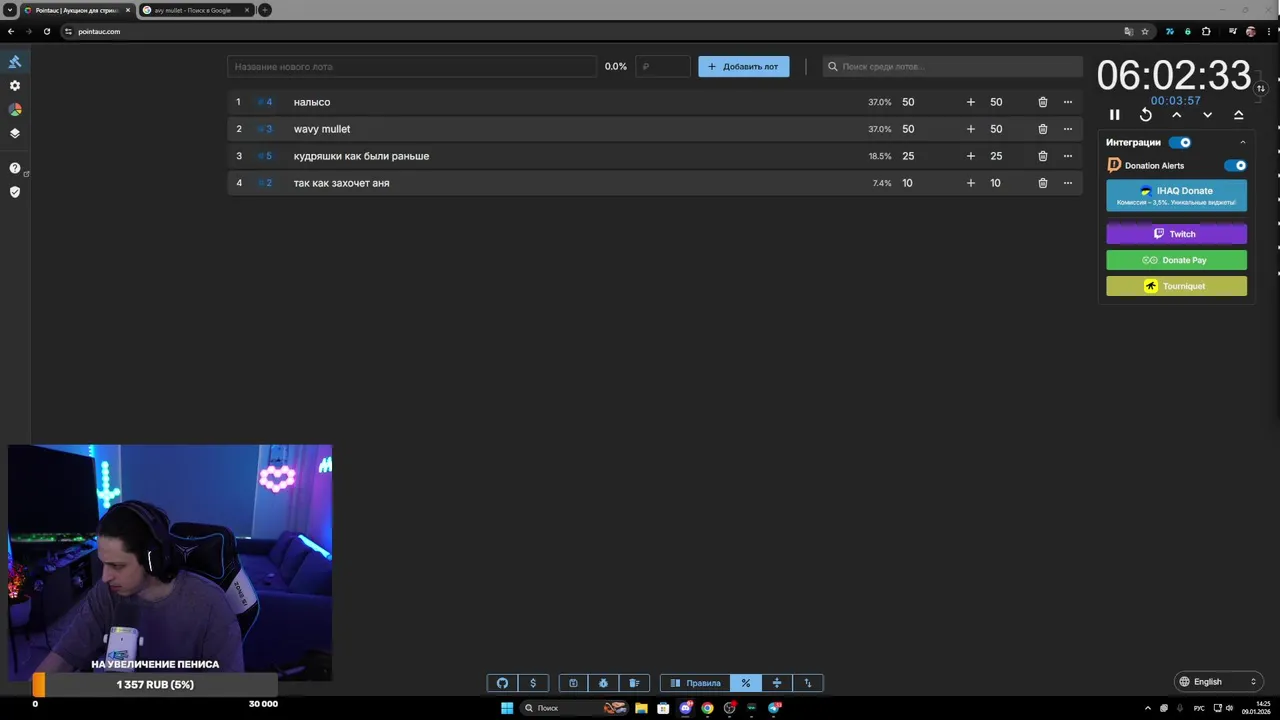Open the Правила rules button
This screenshot has height=720, width=1280.
[x=695, y=683]
